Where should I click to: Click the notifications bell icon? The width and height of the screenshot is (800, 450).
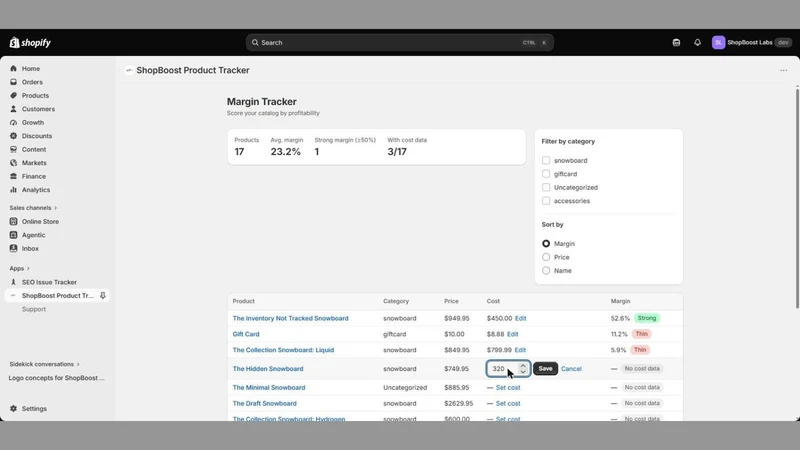coord(697,42)
